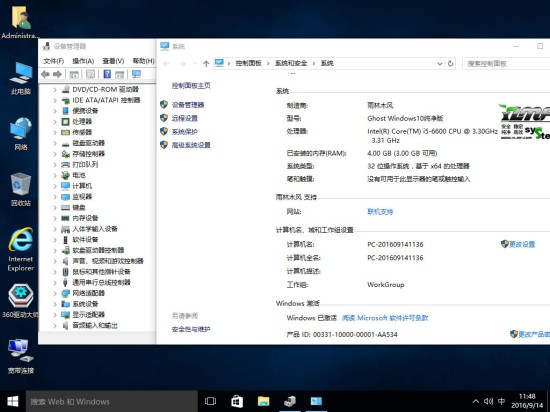550x412 pixels.
Task: Click the 联机支持 website link
Action: click(380, 211)
